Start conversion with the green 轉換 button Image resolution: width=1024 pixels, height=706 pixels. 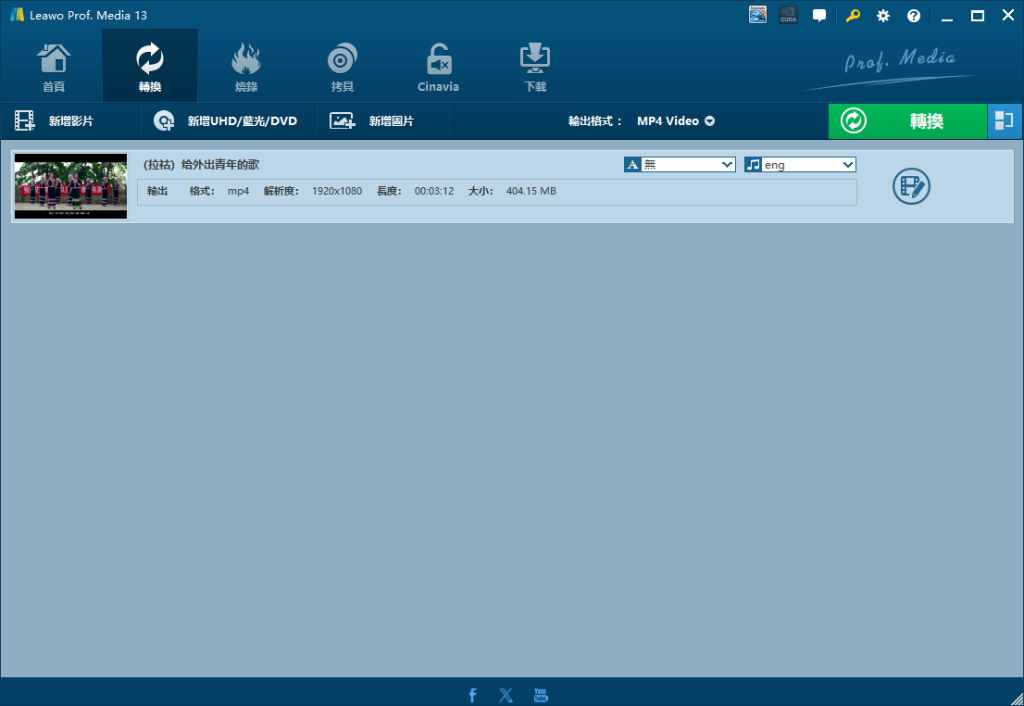(907, 121)
